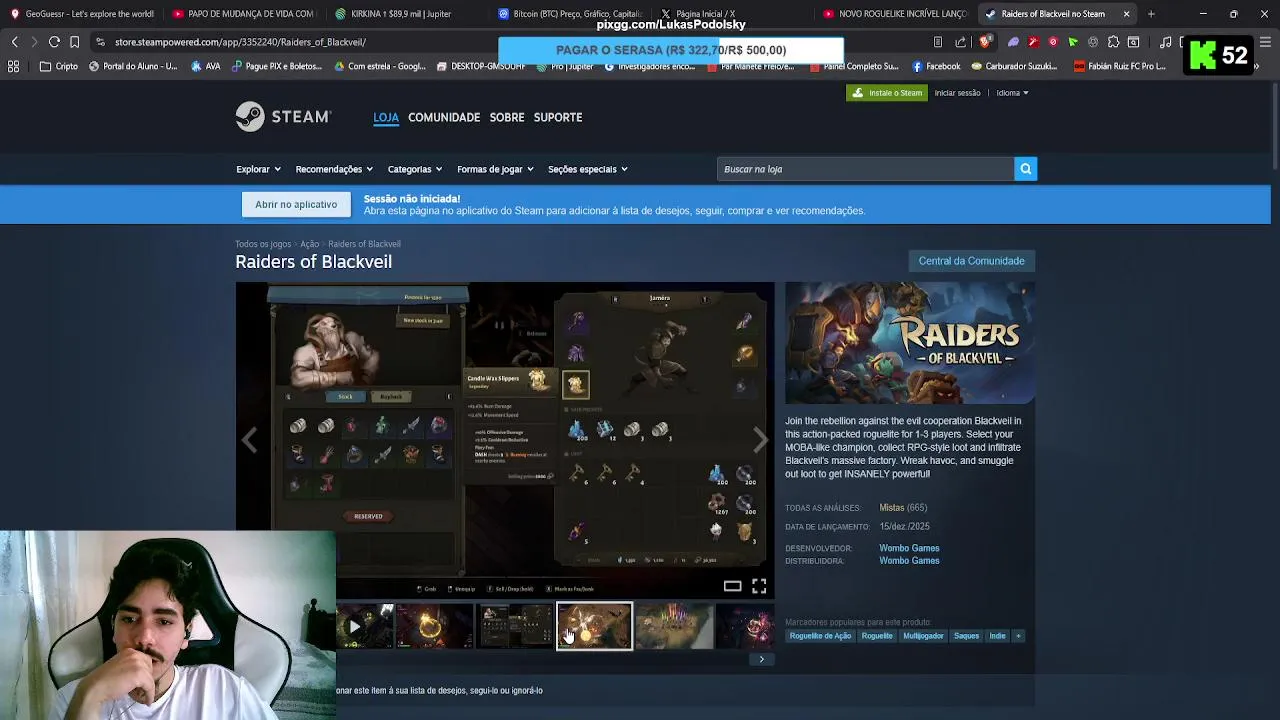Go back using the browser back arrow
This screenshot has height=720, width=1280.
pos(14,42)
